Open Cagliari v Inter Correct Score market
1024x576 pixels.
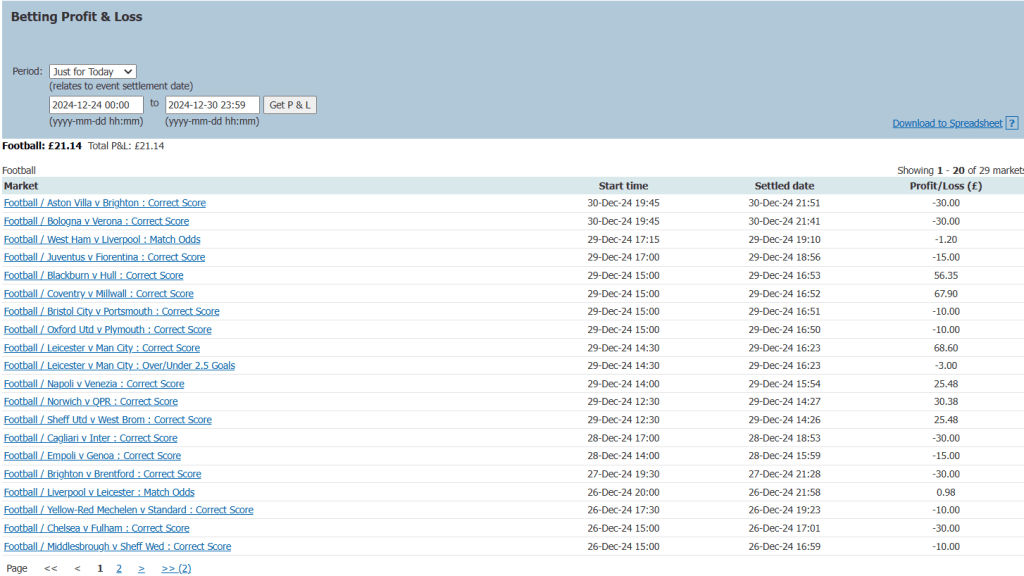pos(91,438)
